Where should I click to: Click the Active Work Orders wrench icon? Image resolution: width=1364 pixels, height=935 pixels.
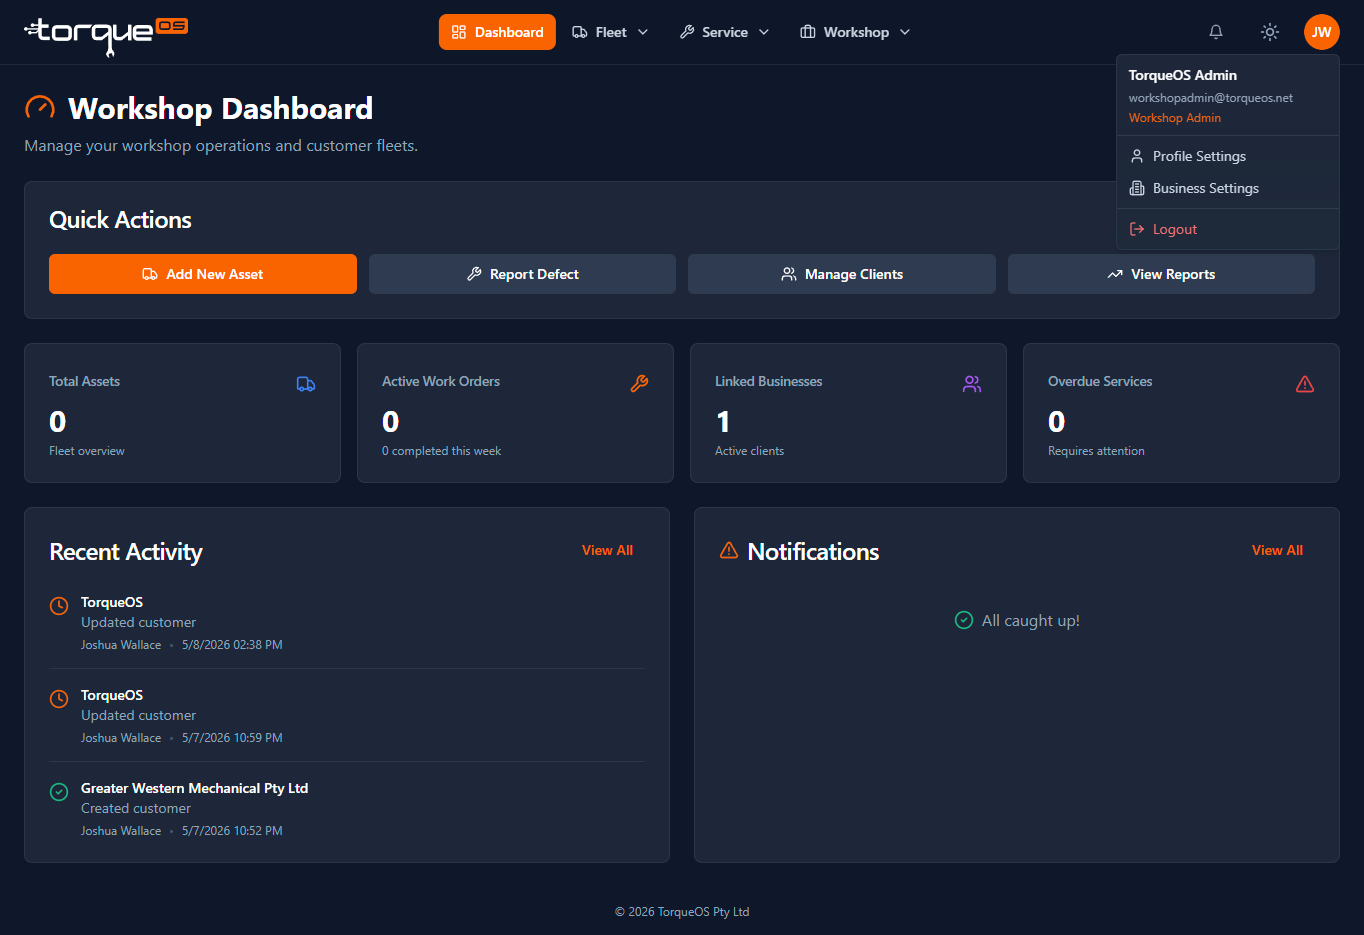click(639, 384)
